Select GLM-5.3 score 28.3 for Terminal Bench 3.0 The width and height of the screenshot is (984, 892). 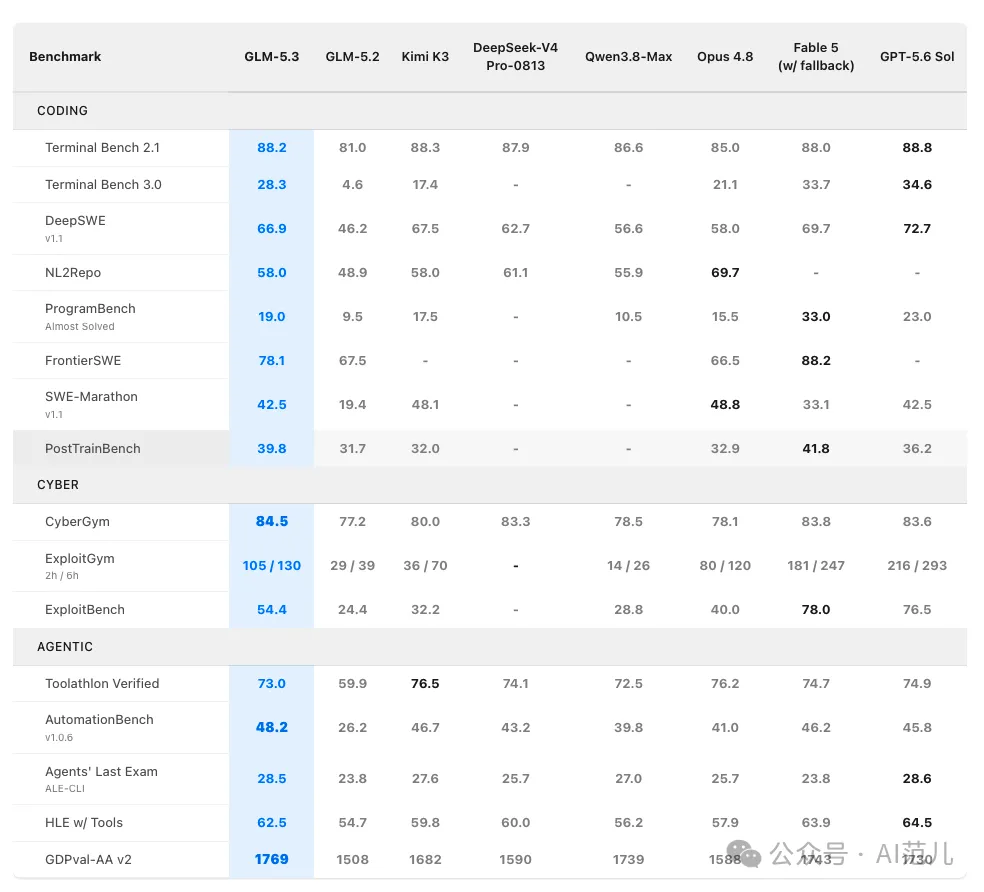[272, 185]
